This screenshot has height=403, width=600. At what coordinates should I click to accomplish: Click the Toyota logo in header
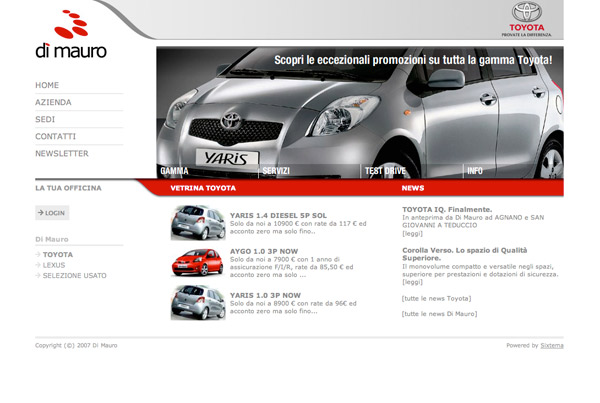click(x=527, y=20)
